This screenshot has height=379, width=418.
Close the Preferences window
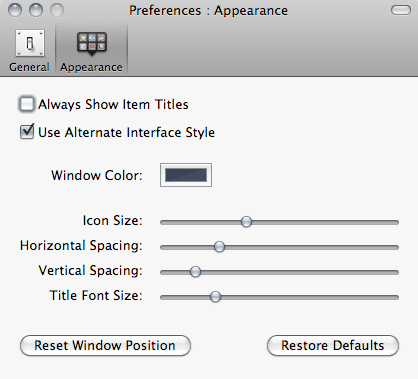[x=15, y=10]
